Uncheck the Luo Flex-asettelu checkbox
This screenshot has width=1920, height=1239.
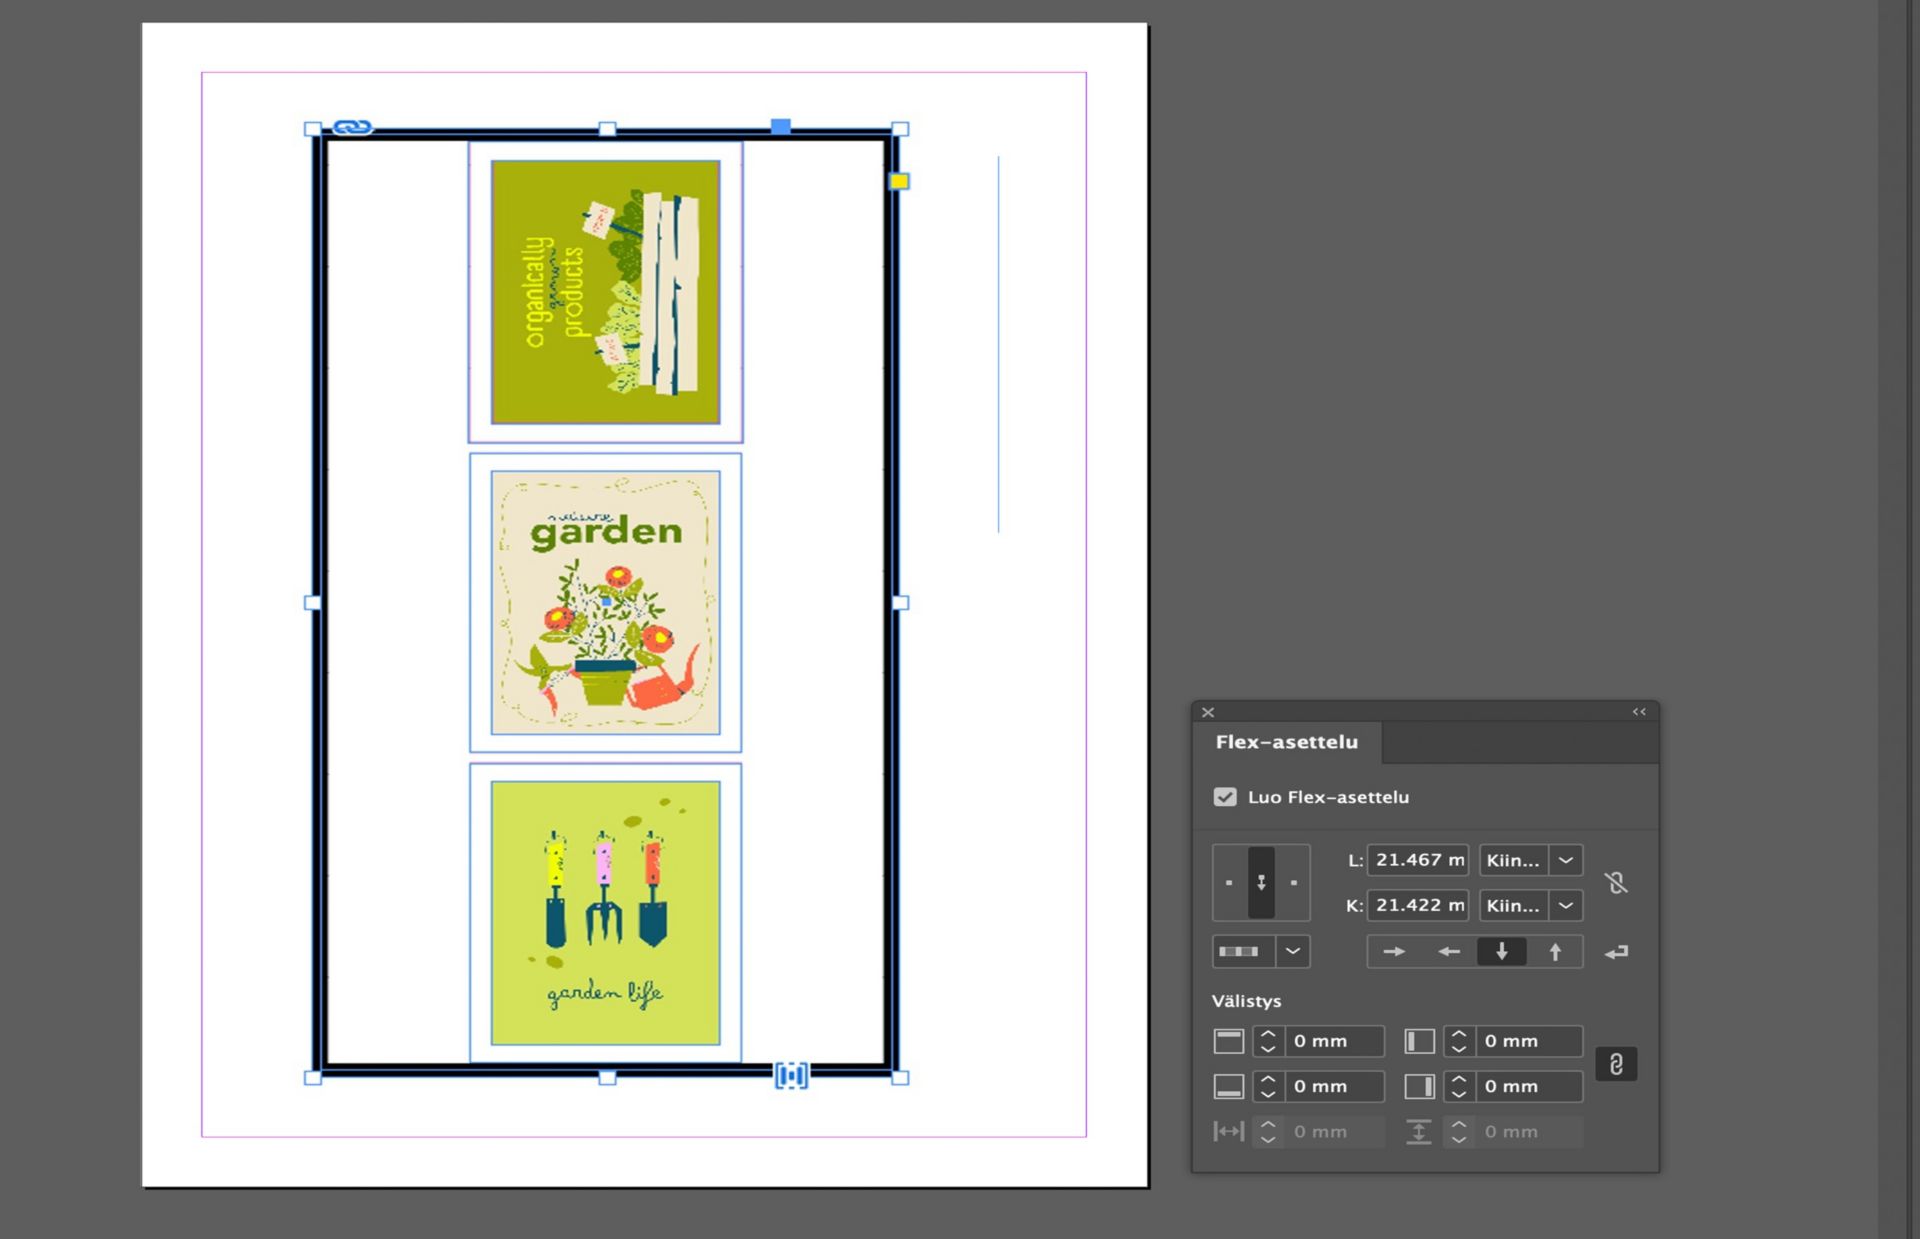pos(1225,797)
